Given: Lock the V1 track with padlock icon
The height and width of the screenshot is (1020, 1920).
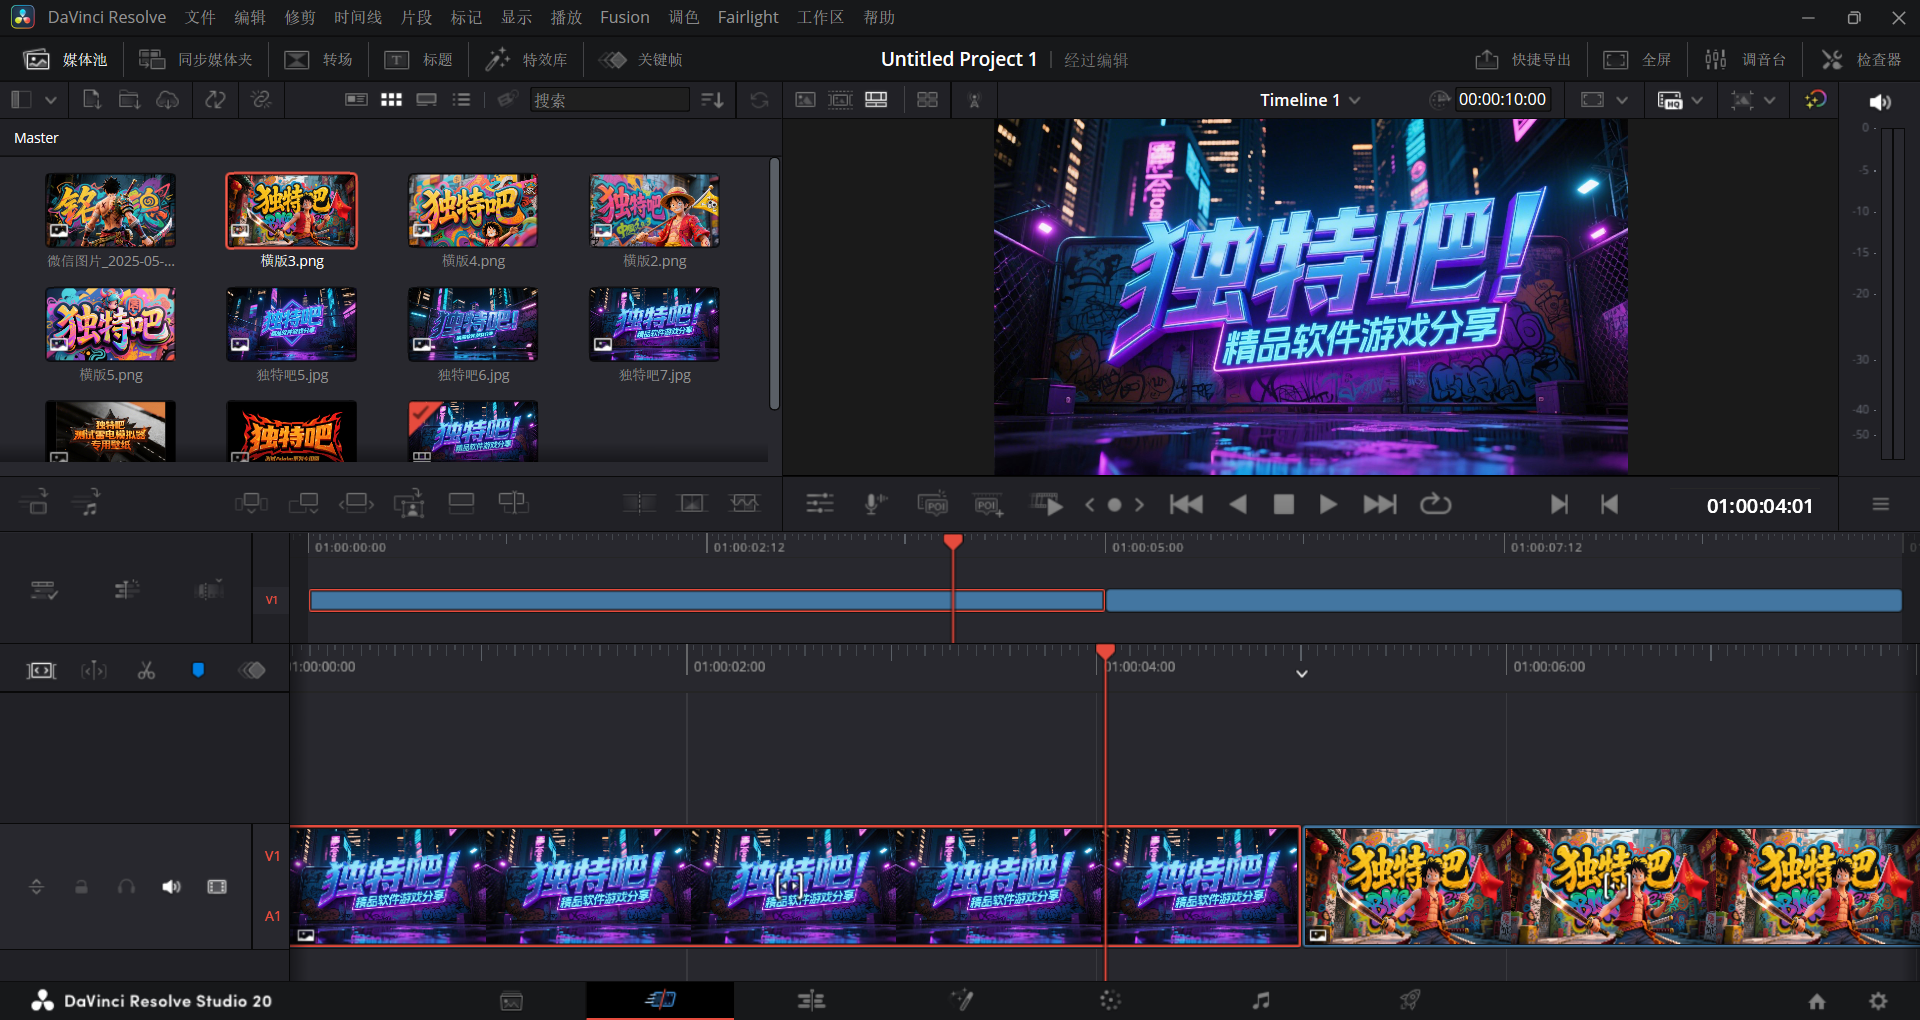Looking at the screenshot, I should 80,887.
